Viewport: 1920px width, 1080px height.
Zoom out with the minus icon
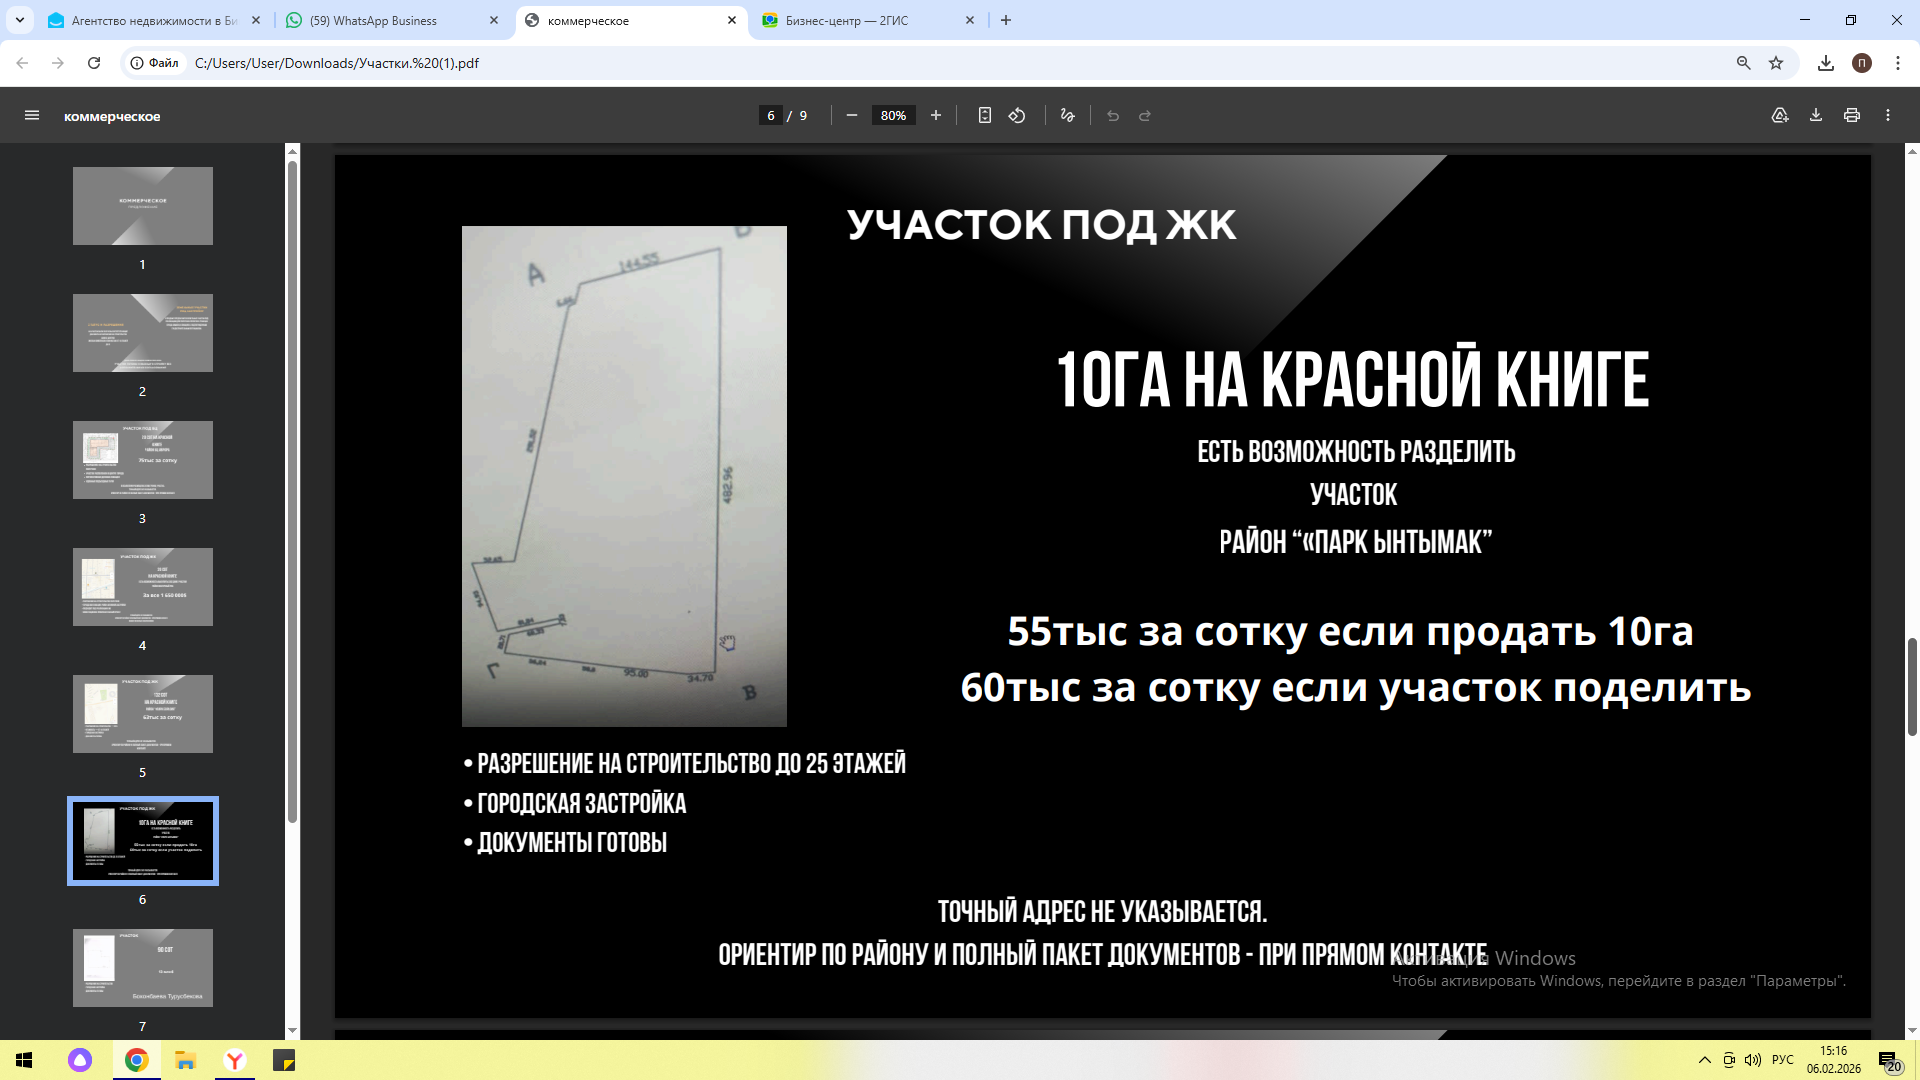coord(852,116)
